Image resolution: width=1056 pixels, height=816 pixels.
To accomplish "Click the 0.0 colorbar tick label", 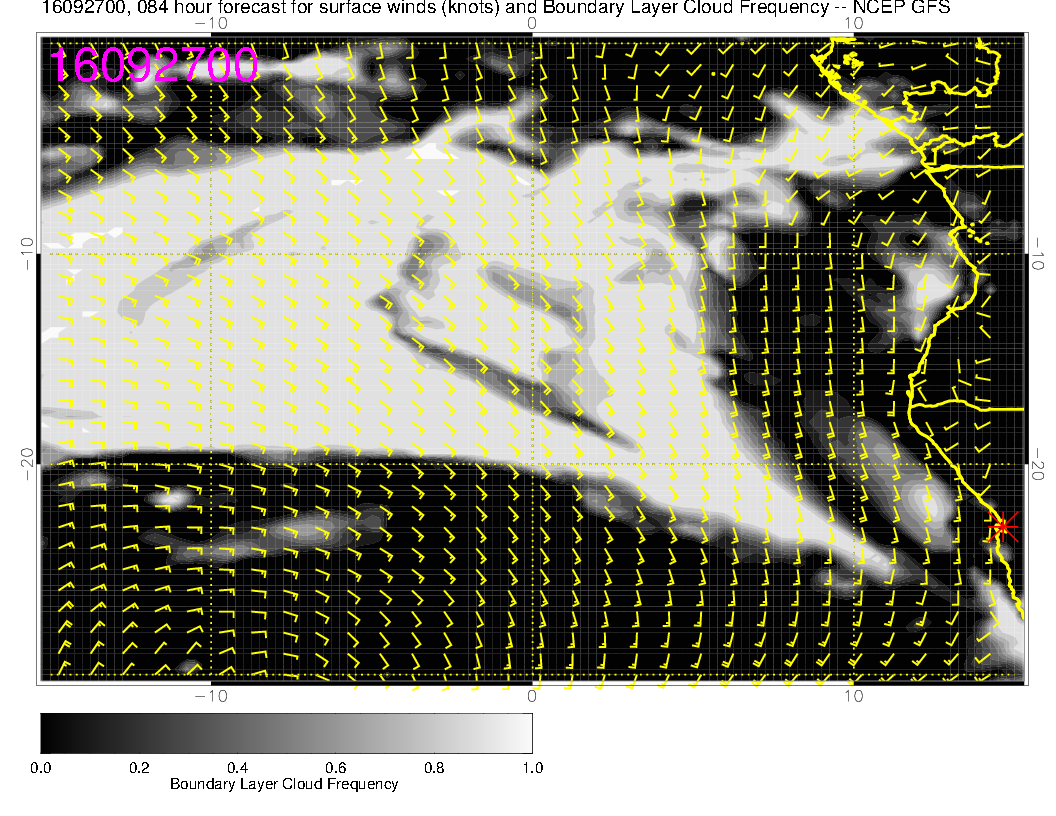I will [41, 767].
